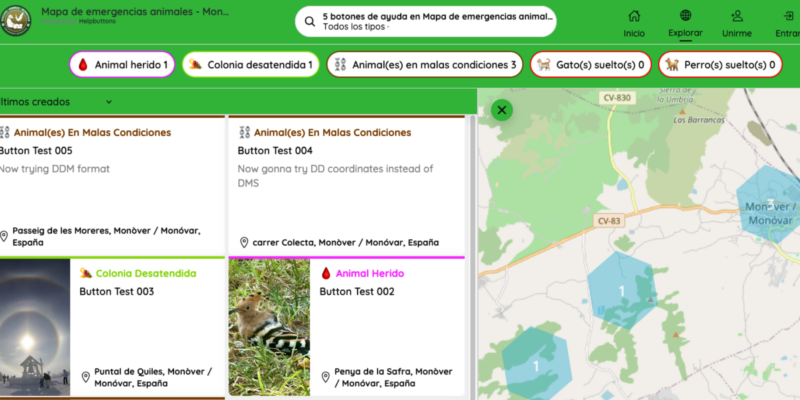The width and height of the screenshot is (800, 400).
Task: Click the CV-830 road label on map
Action: 616,97
